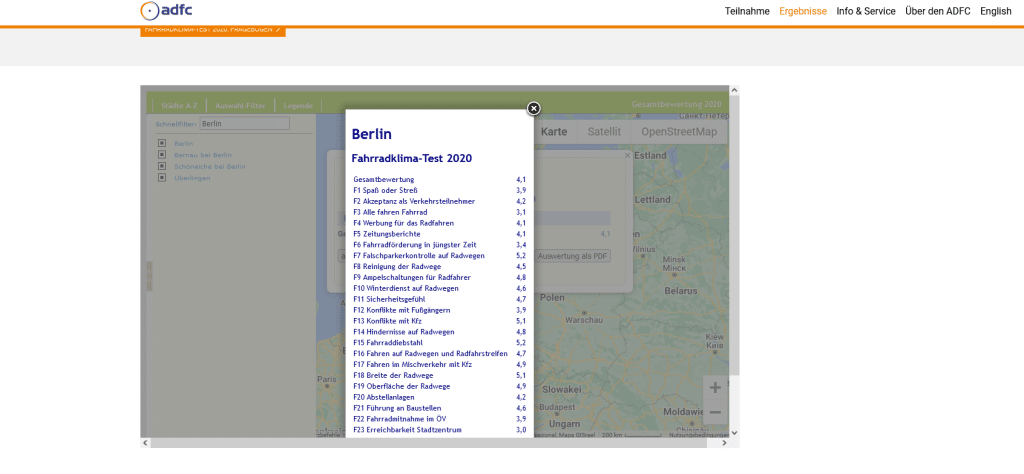The height and width of the screenshot is (474, 1024).
Task: Open the Teilnahme menu
Action: (747, 11)
